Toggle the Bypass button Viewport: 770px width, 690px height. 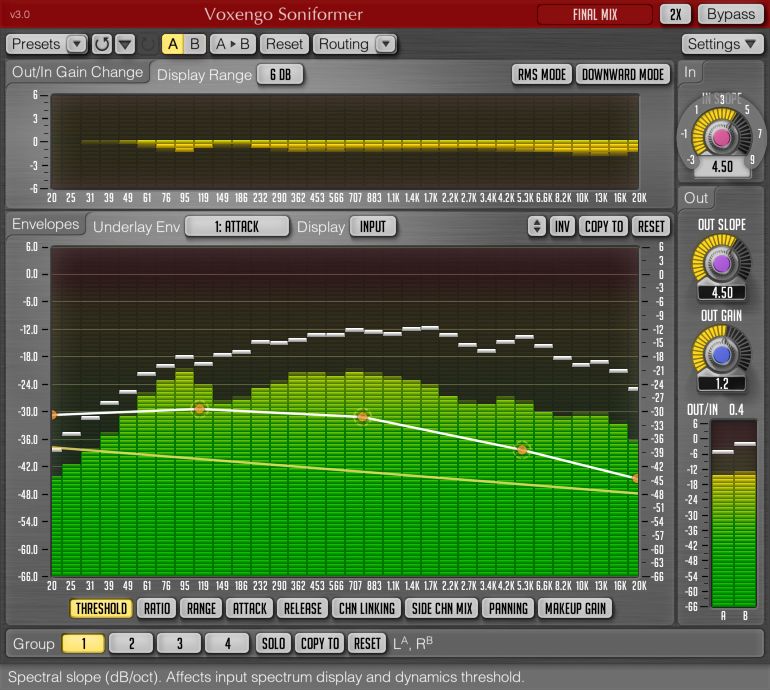coord(730,14)
